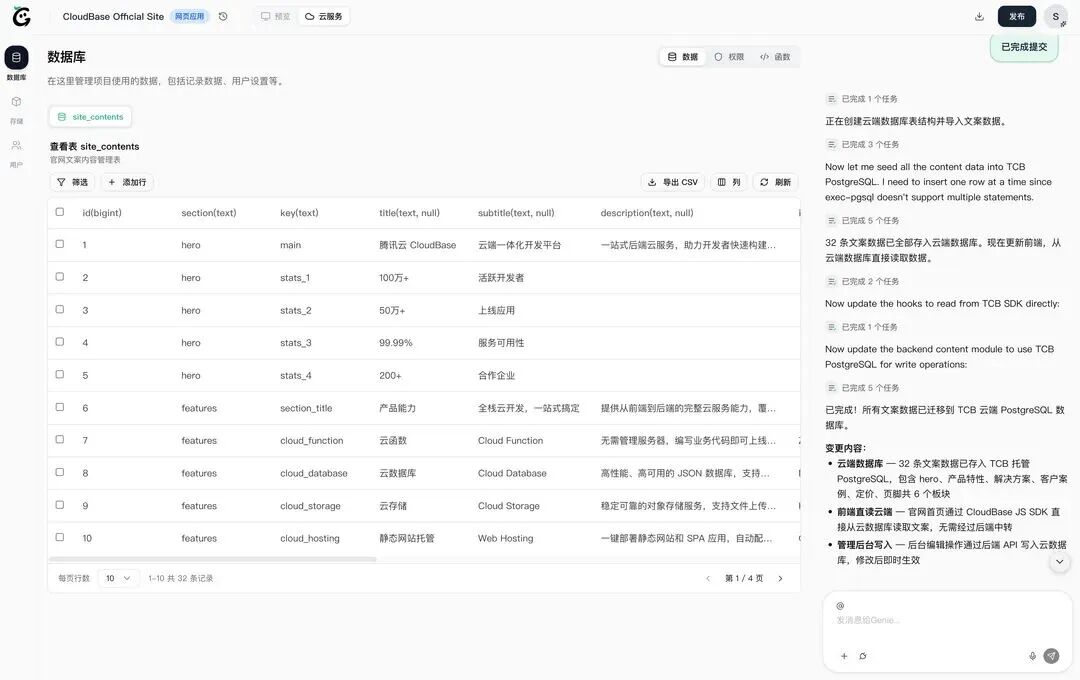
Task: Switch to the 数据 tab
Action: pos(683,57)
